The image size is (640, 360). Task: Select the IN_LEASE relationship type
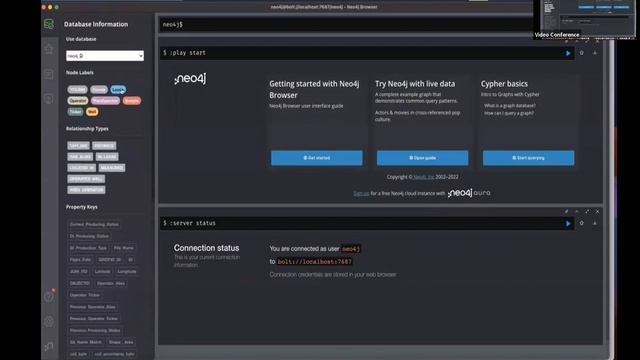coord(107,157)
